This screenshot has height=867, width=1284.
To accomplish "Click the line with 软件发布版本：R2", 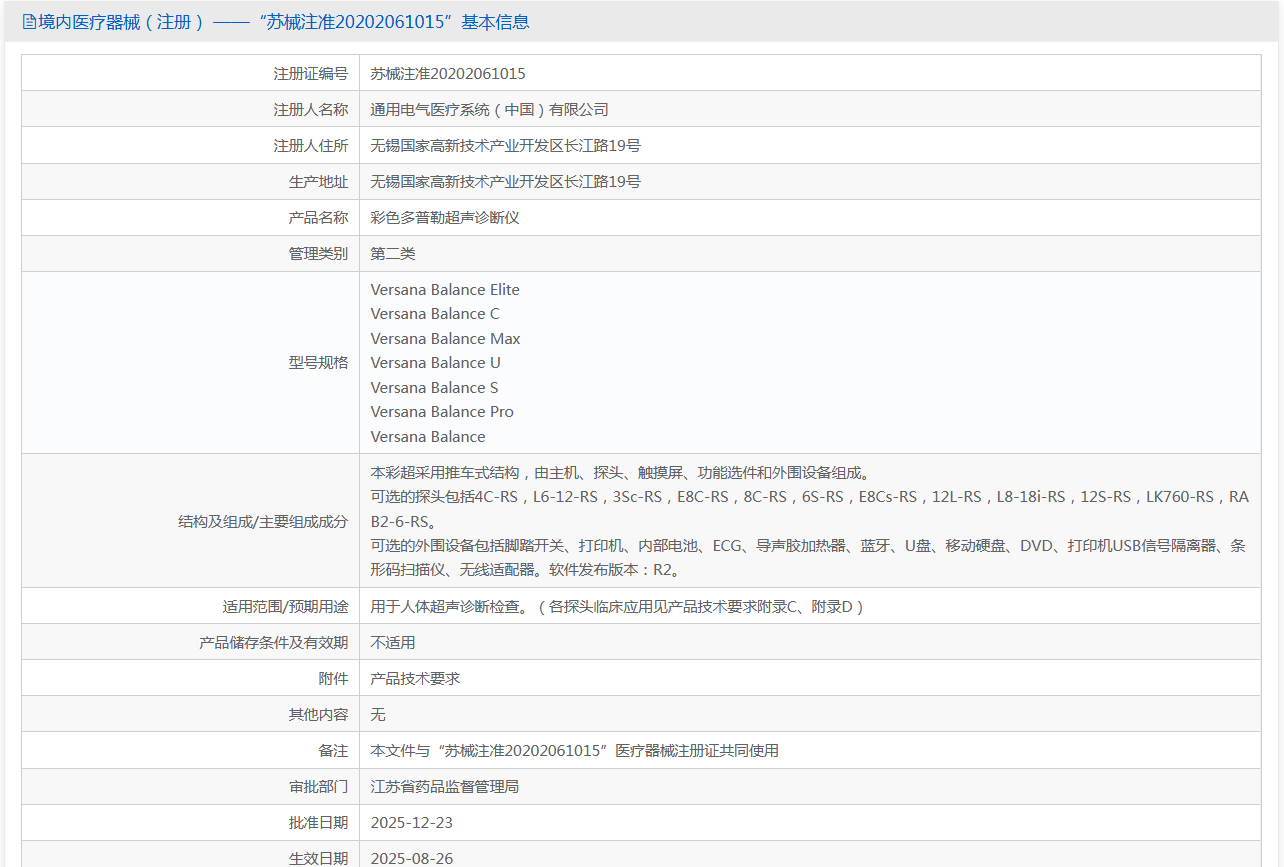I will click(526, 570).
